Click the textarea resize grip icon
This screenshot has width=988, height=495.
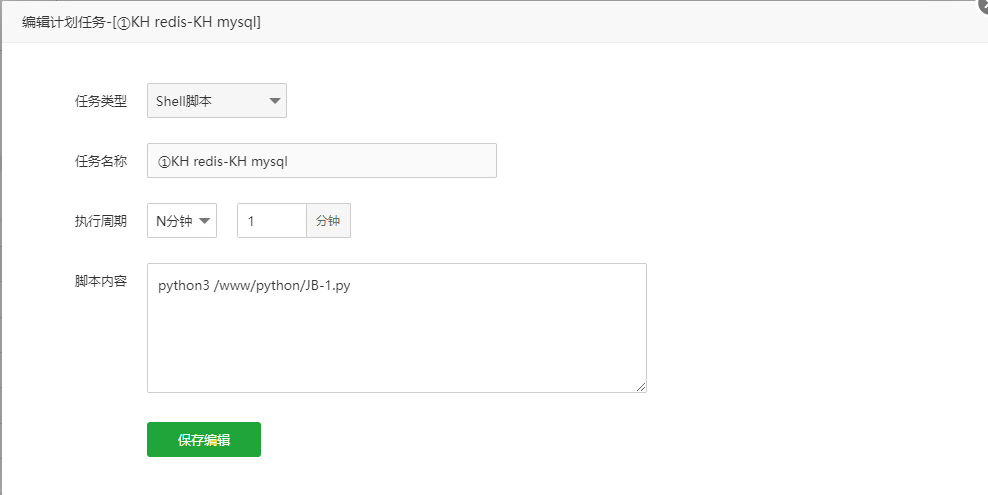coord(640,387)
